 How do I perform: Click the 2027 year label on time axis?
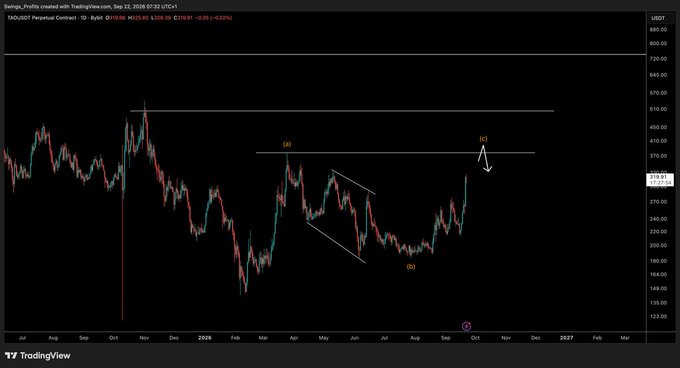click(566, 338)
